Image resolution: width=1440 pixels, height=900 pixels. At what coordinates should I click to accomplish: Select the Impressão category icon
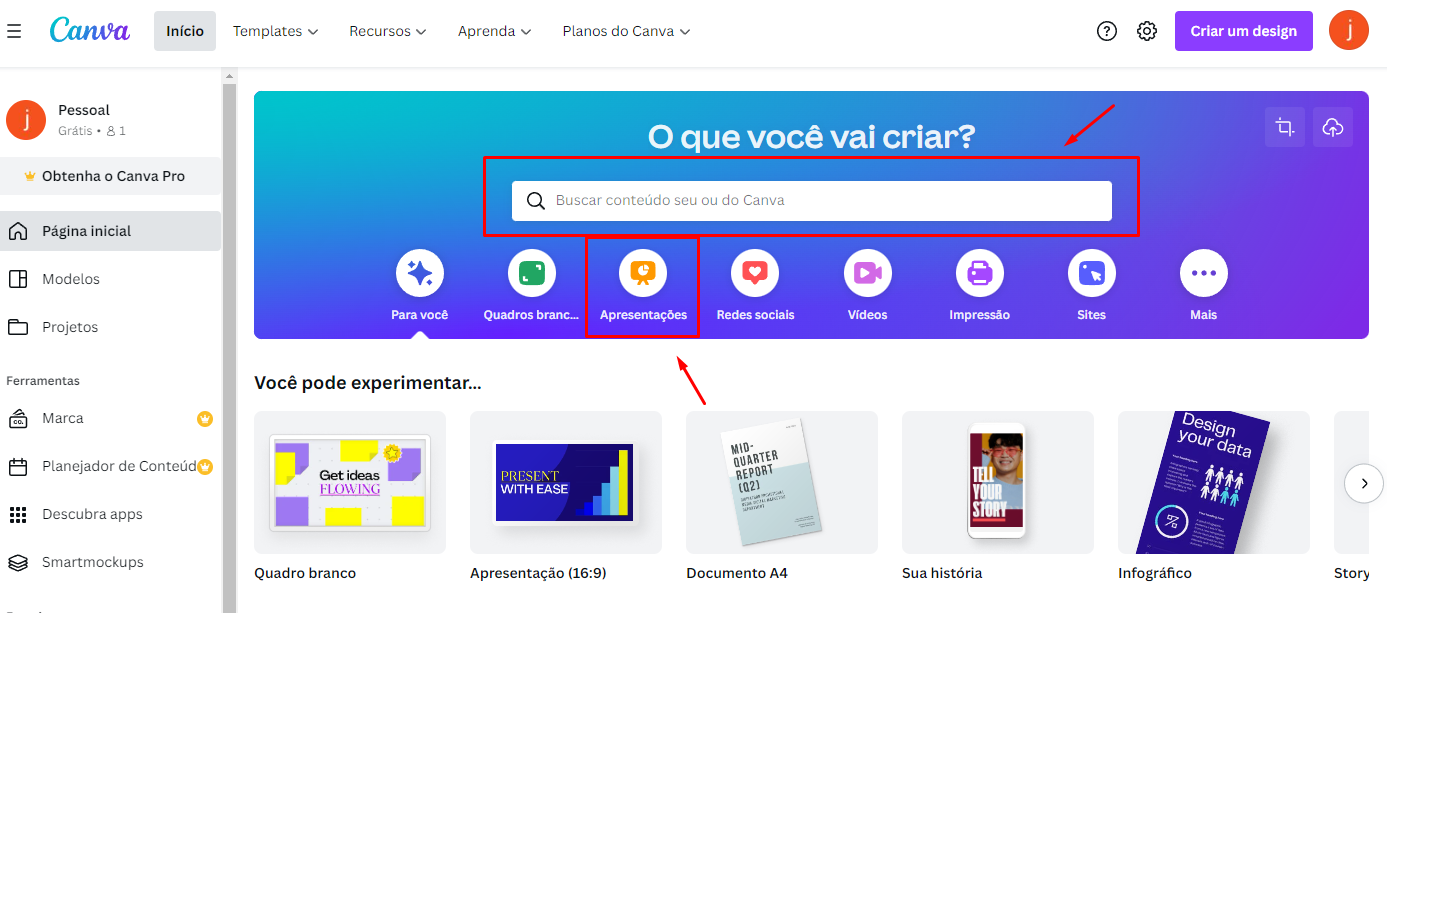(x=980, y=273)
